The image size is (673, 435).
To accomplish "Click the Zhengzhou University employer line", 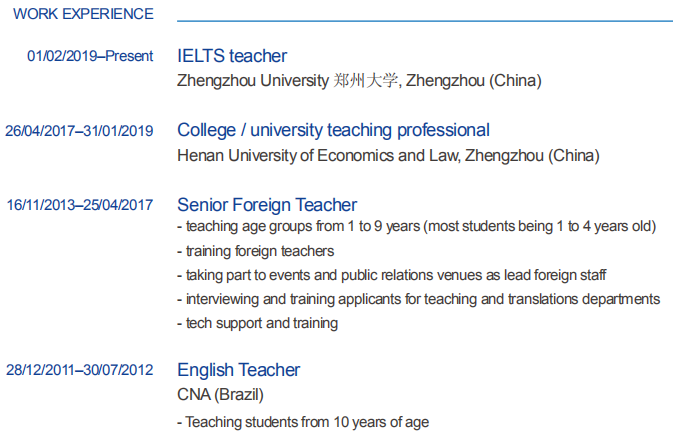I will [x=359, y=81].
